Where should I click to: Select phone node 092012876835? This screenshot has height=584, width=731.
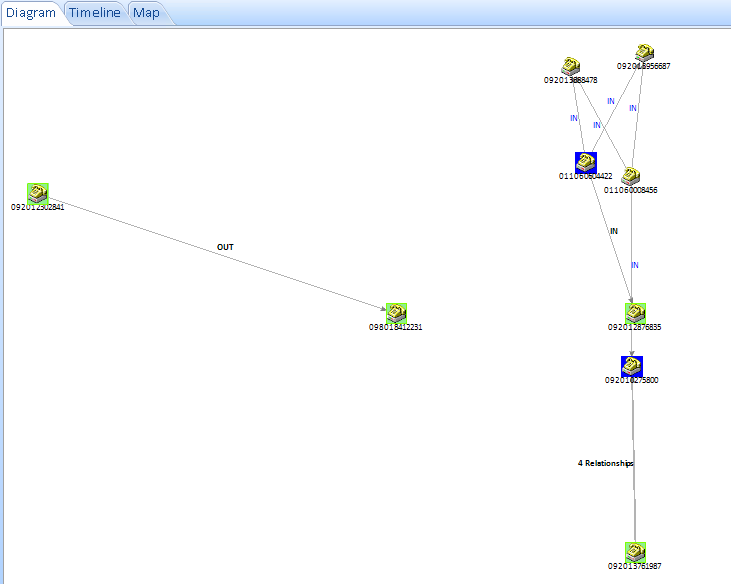tap(635, 313)
